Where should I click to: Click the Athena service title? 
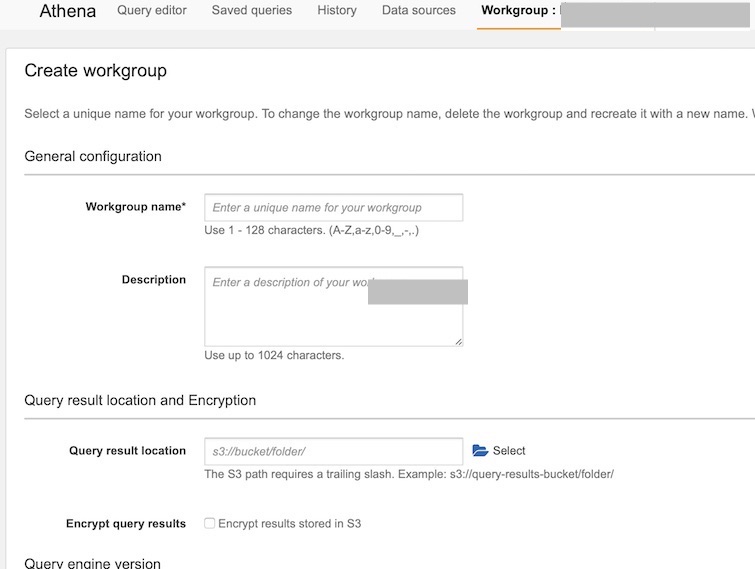pos(68,12)
